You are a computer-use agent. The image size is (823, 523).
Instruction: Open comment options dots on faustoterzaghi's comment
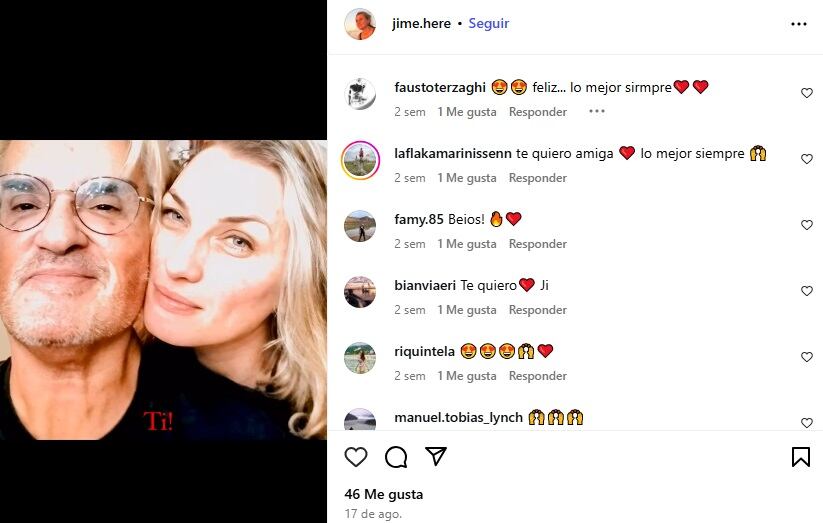click(597, 112)
